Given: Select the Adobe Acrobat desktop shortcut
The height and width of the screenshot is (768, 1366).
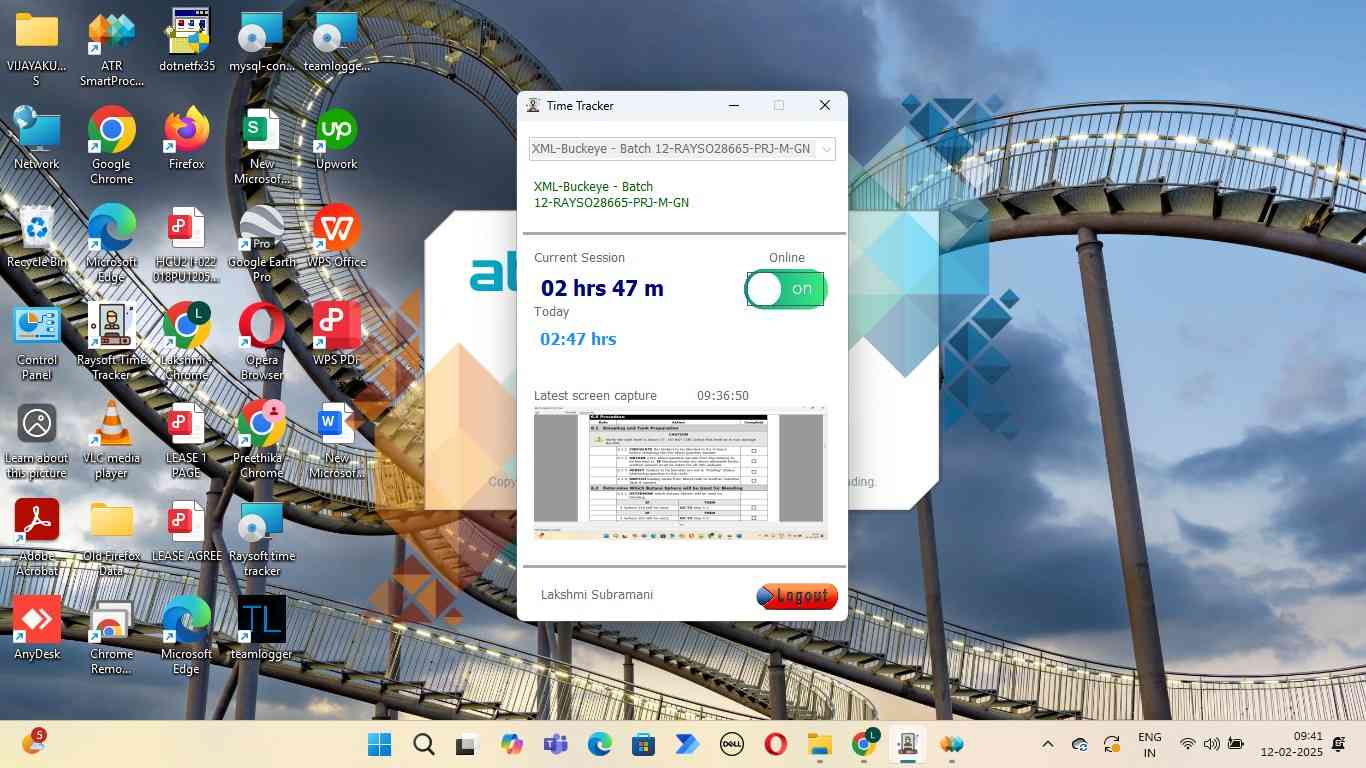Looking at the screenshot, I should click(x=37, y=539).
